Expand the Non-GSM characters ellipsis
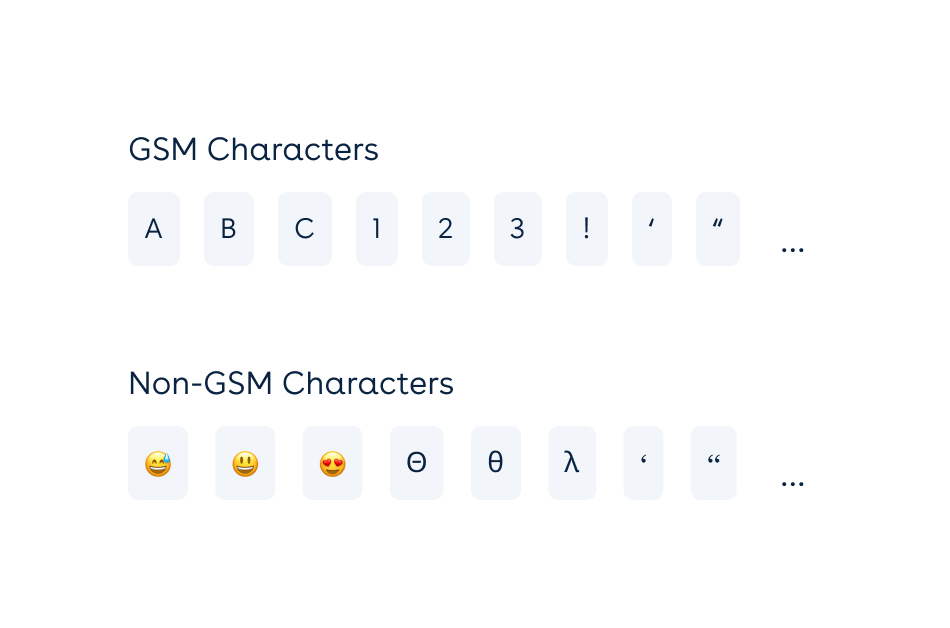Screen dimensions: 950x628 (792, 482)
